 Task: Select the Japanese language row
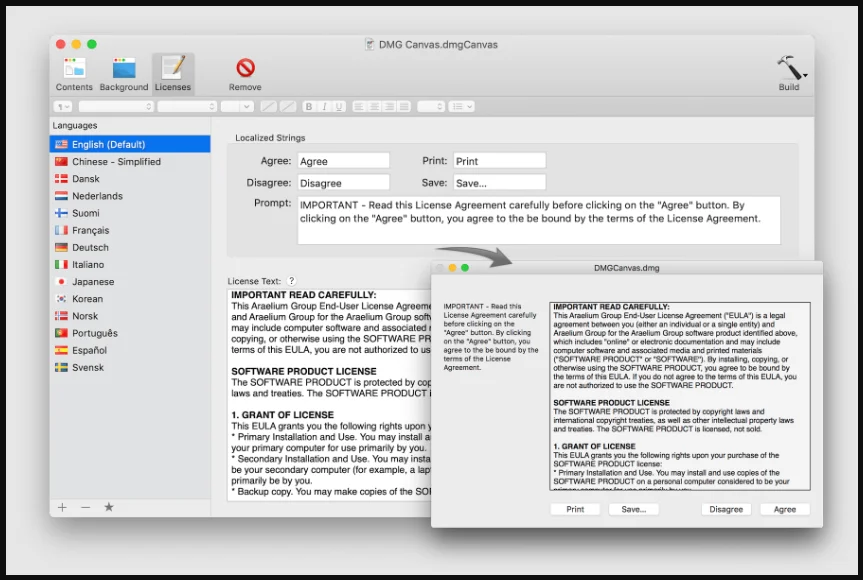tap(130, 281)
